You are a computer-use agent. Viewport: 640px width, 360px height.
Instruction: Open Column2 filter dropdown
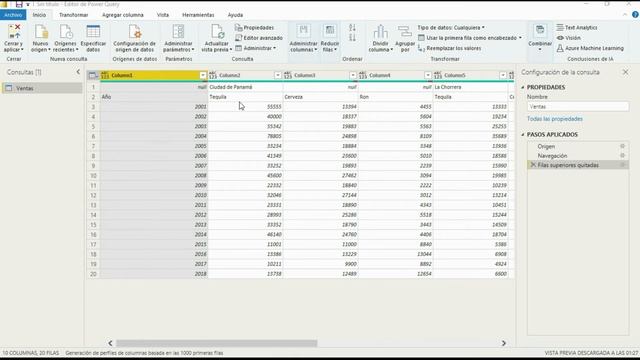[x=278, y=75]
